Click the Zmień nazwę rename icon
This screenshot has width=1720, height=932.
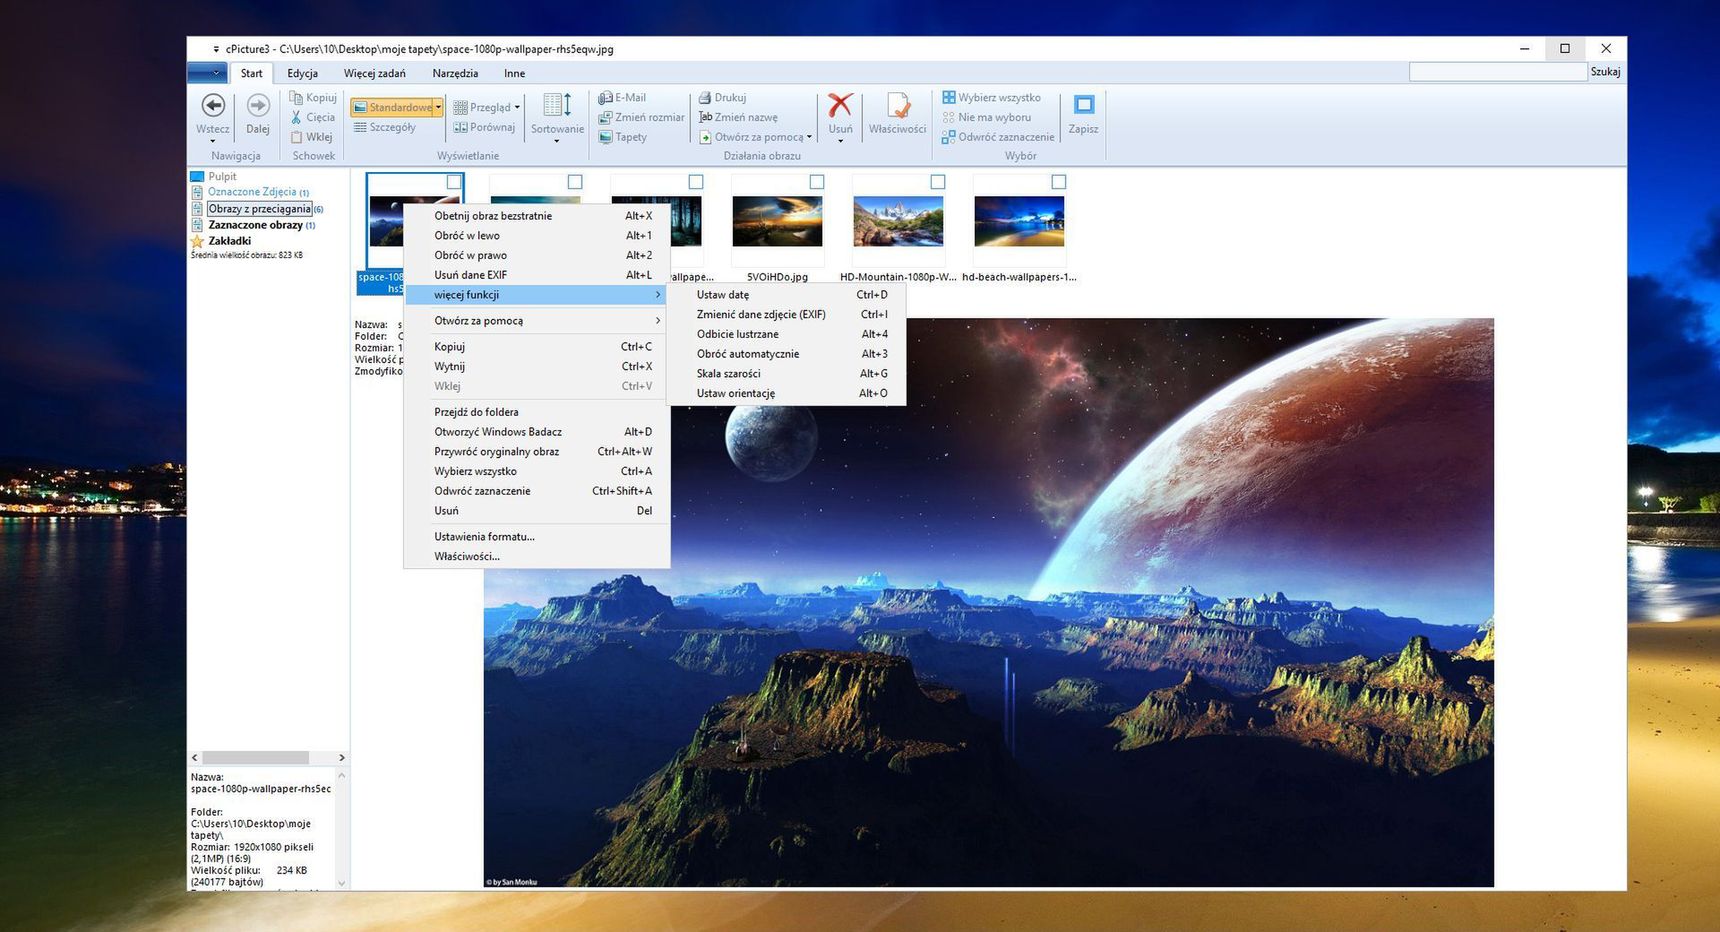[x=705, y=117]
